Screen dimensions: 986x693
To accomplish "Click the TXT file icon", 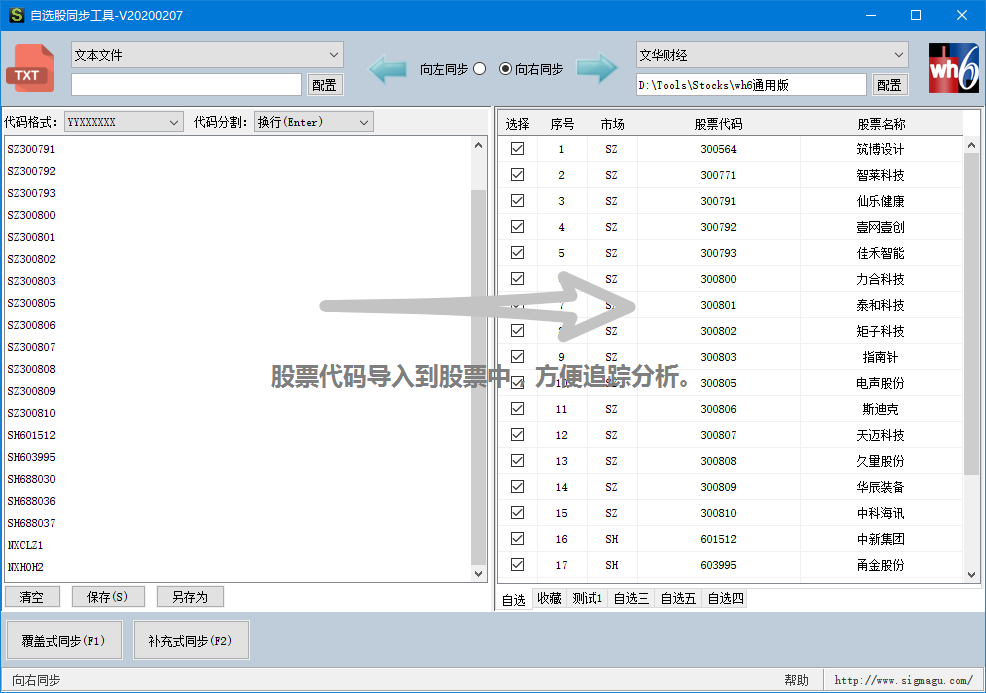I will [x=28, y=68].
